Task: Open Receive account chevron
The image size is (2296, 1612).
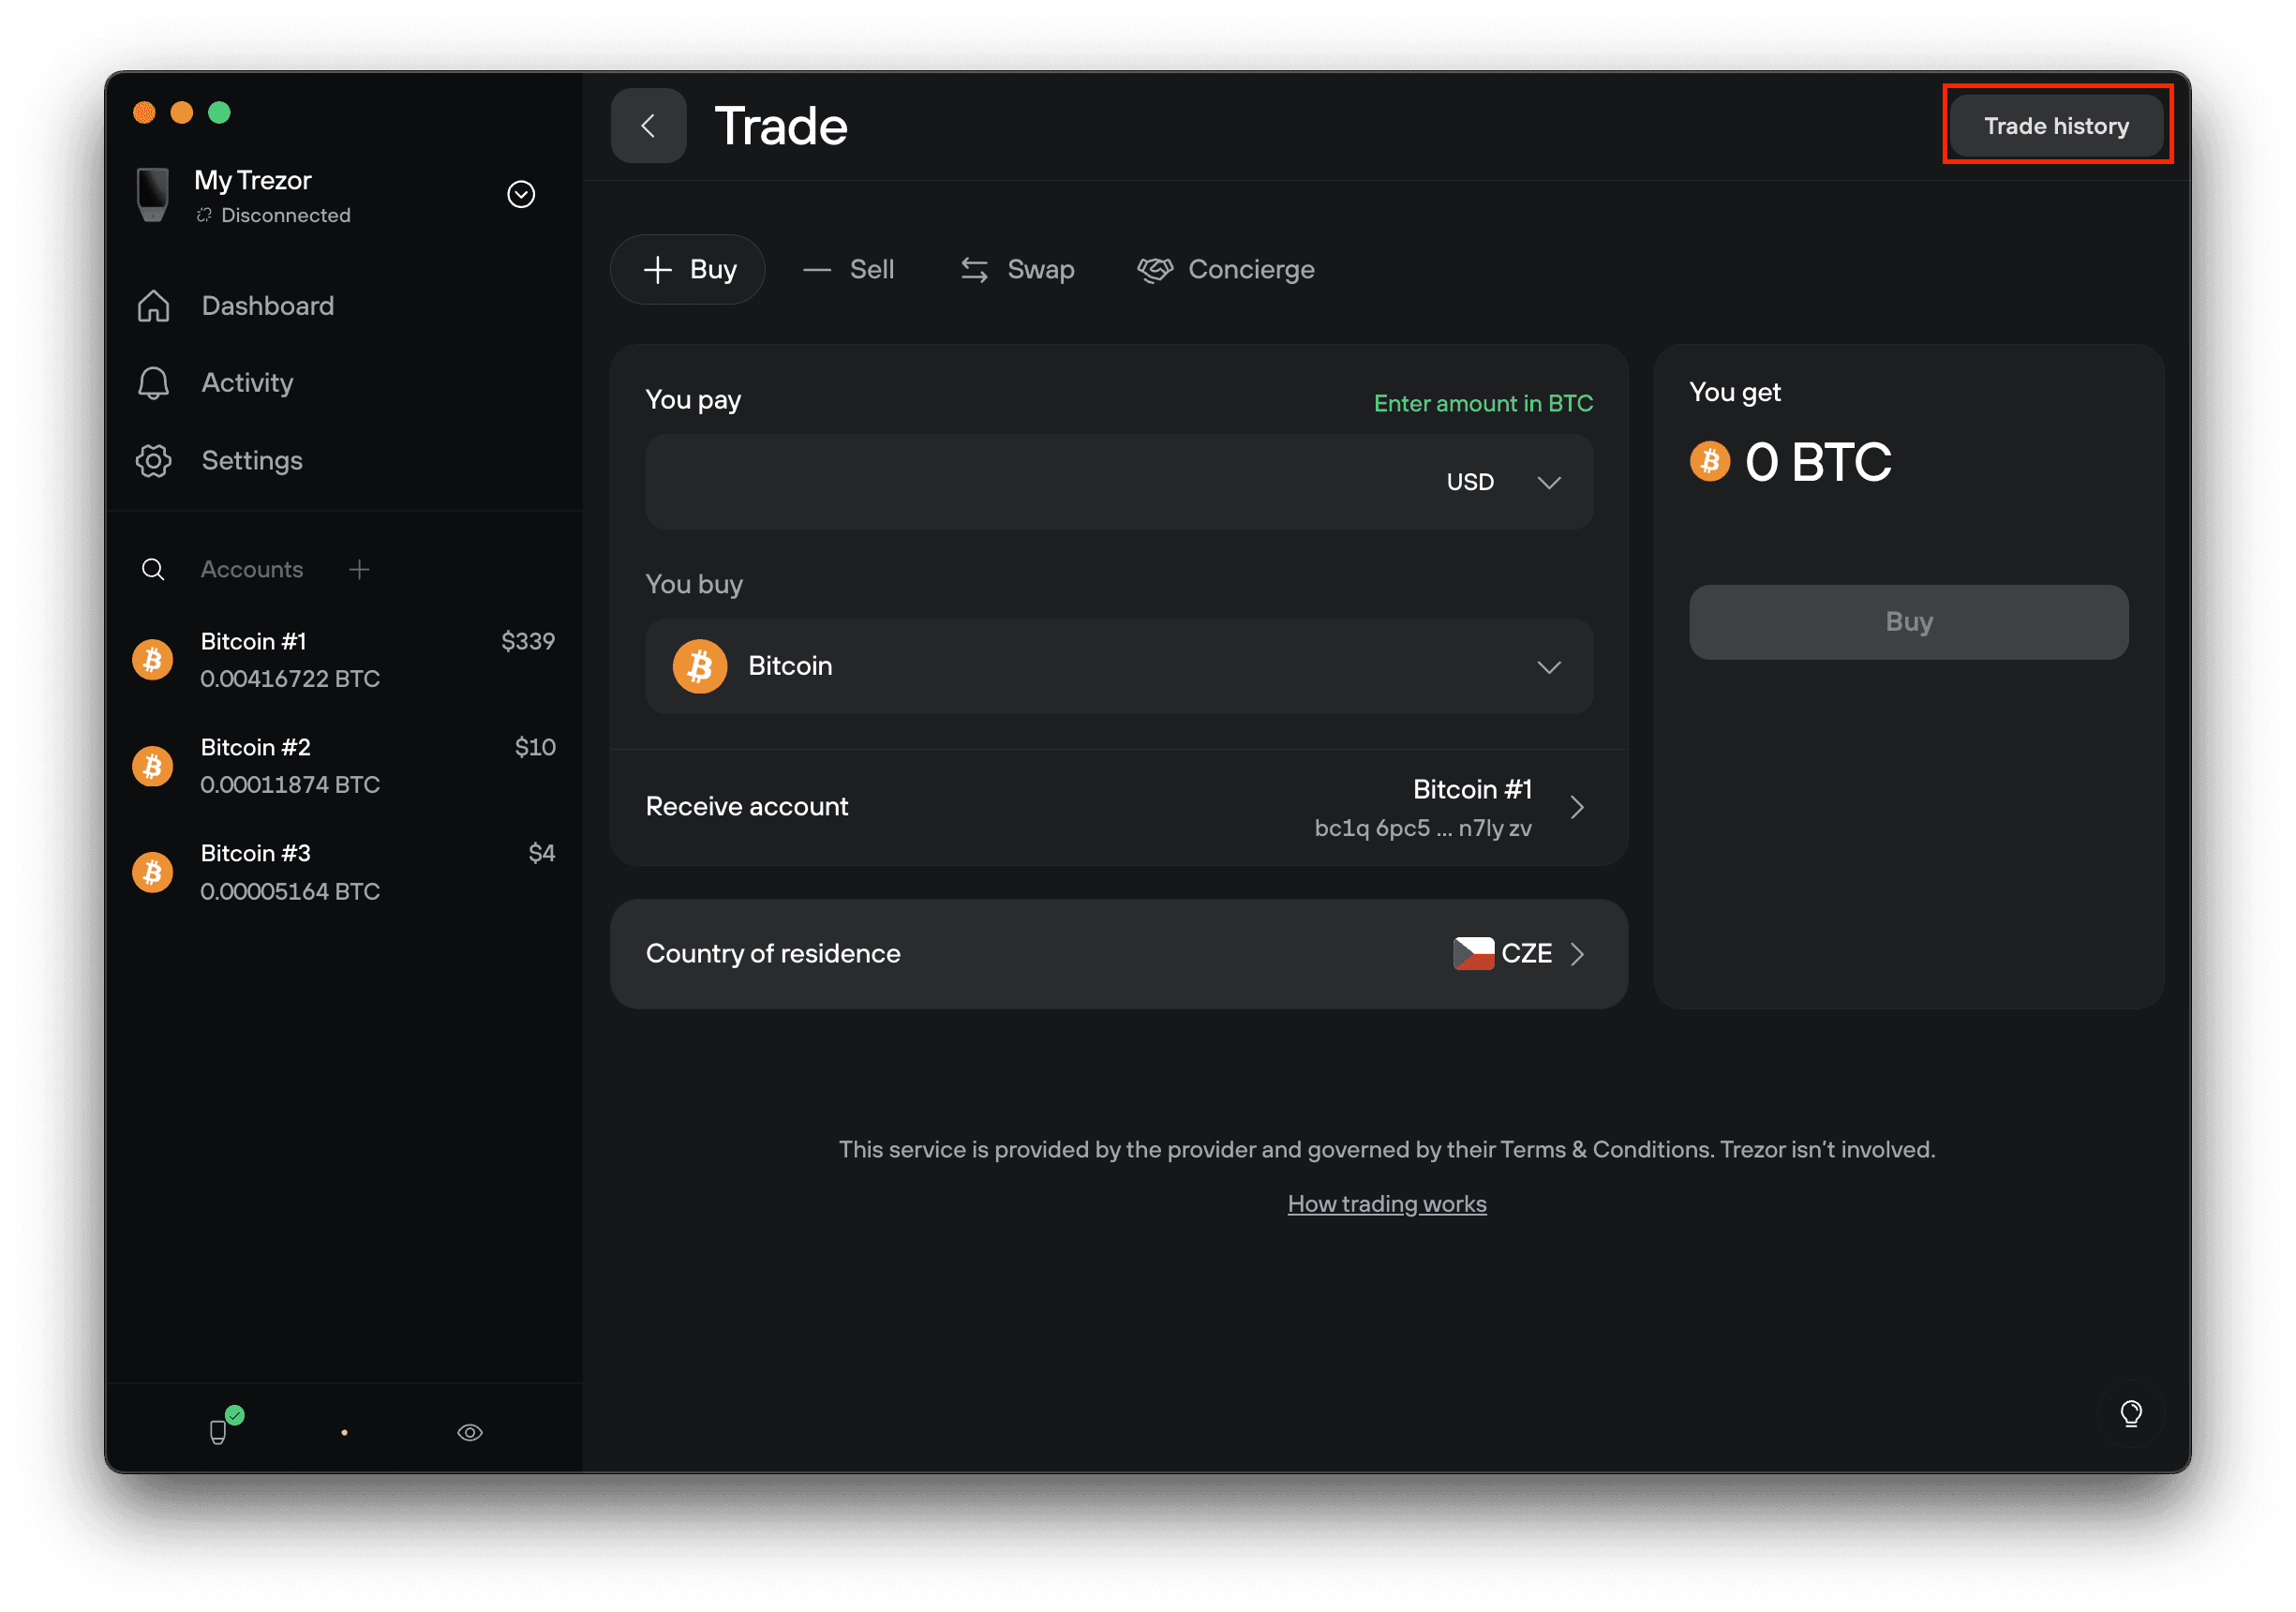Action: pyautogui.click(x=1577, y=808)
